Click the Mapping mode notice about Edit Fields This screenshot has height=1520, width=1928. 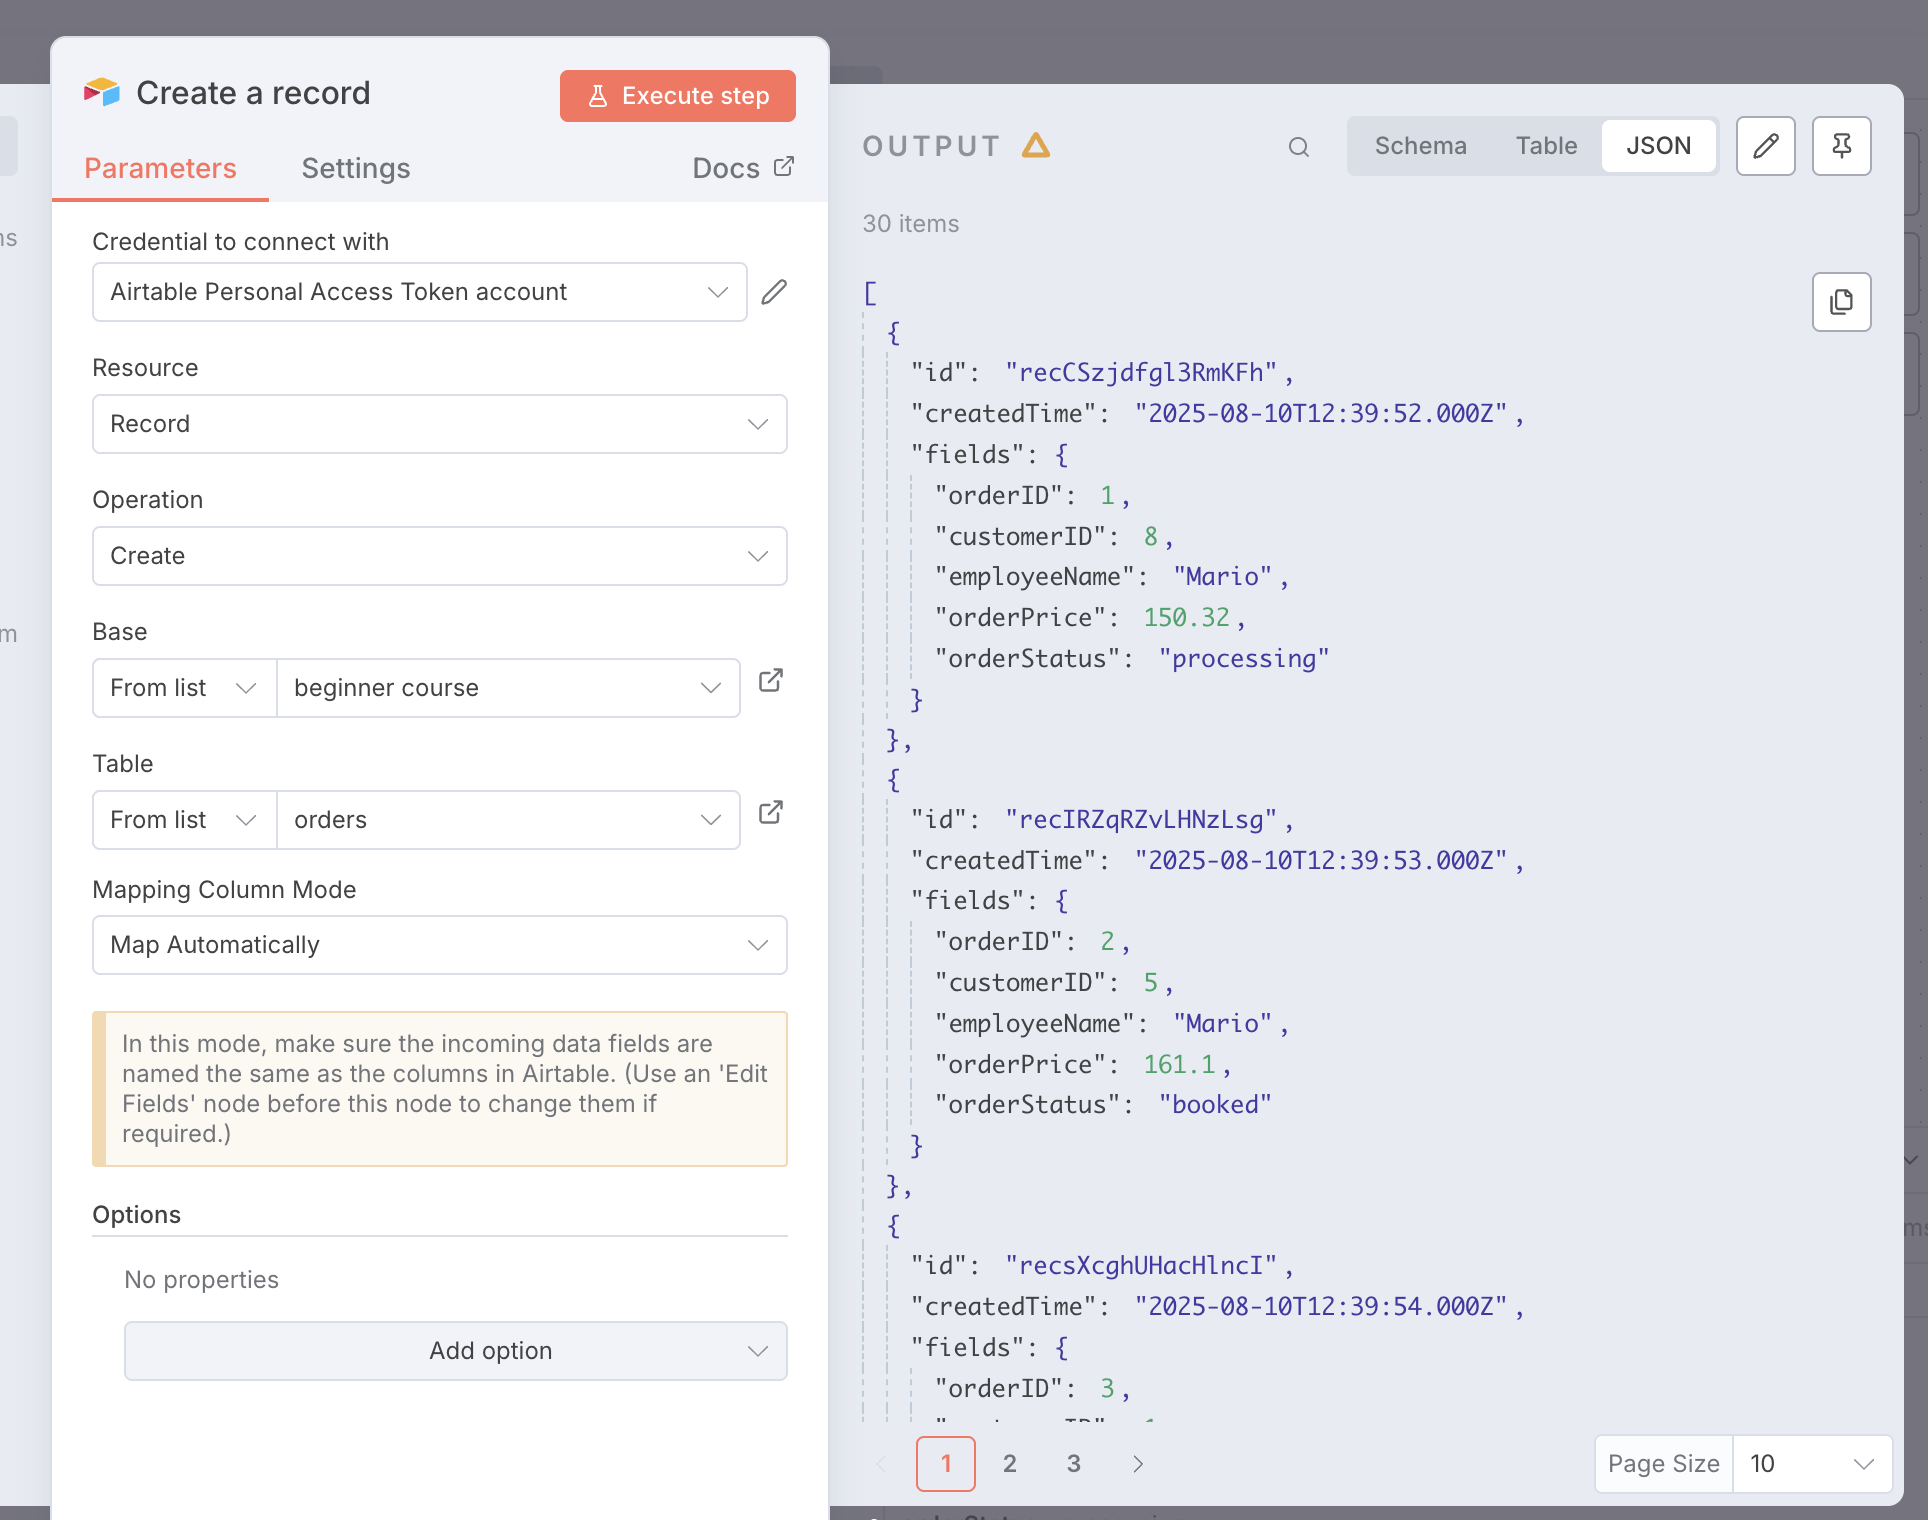pos(440,1089)
